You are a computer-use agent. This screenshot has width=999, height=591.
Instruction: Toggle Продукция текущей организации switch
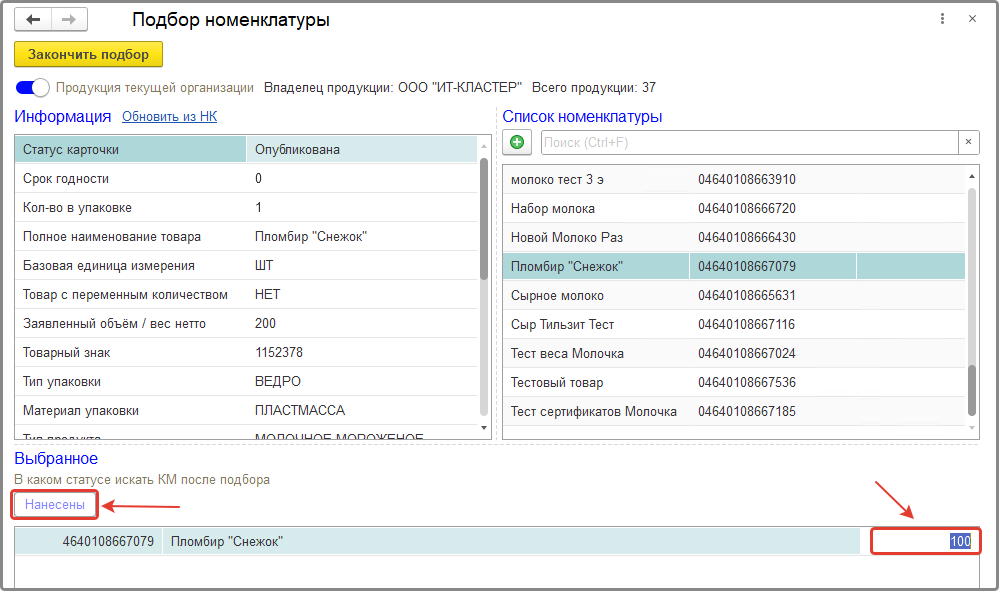[x=32, y=87]
